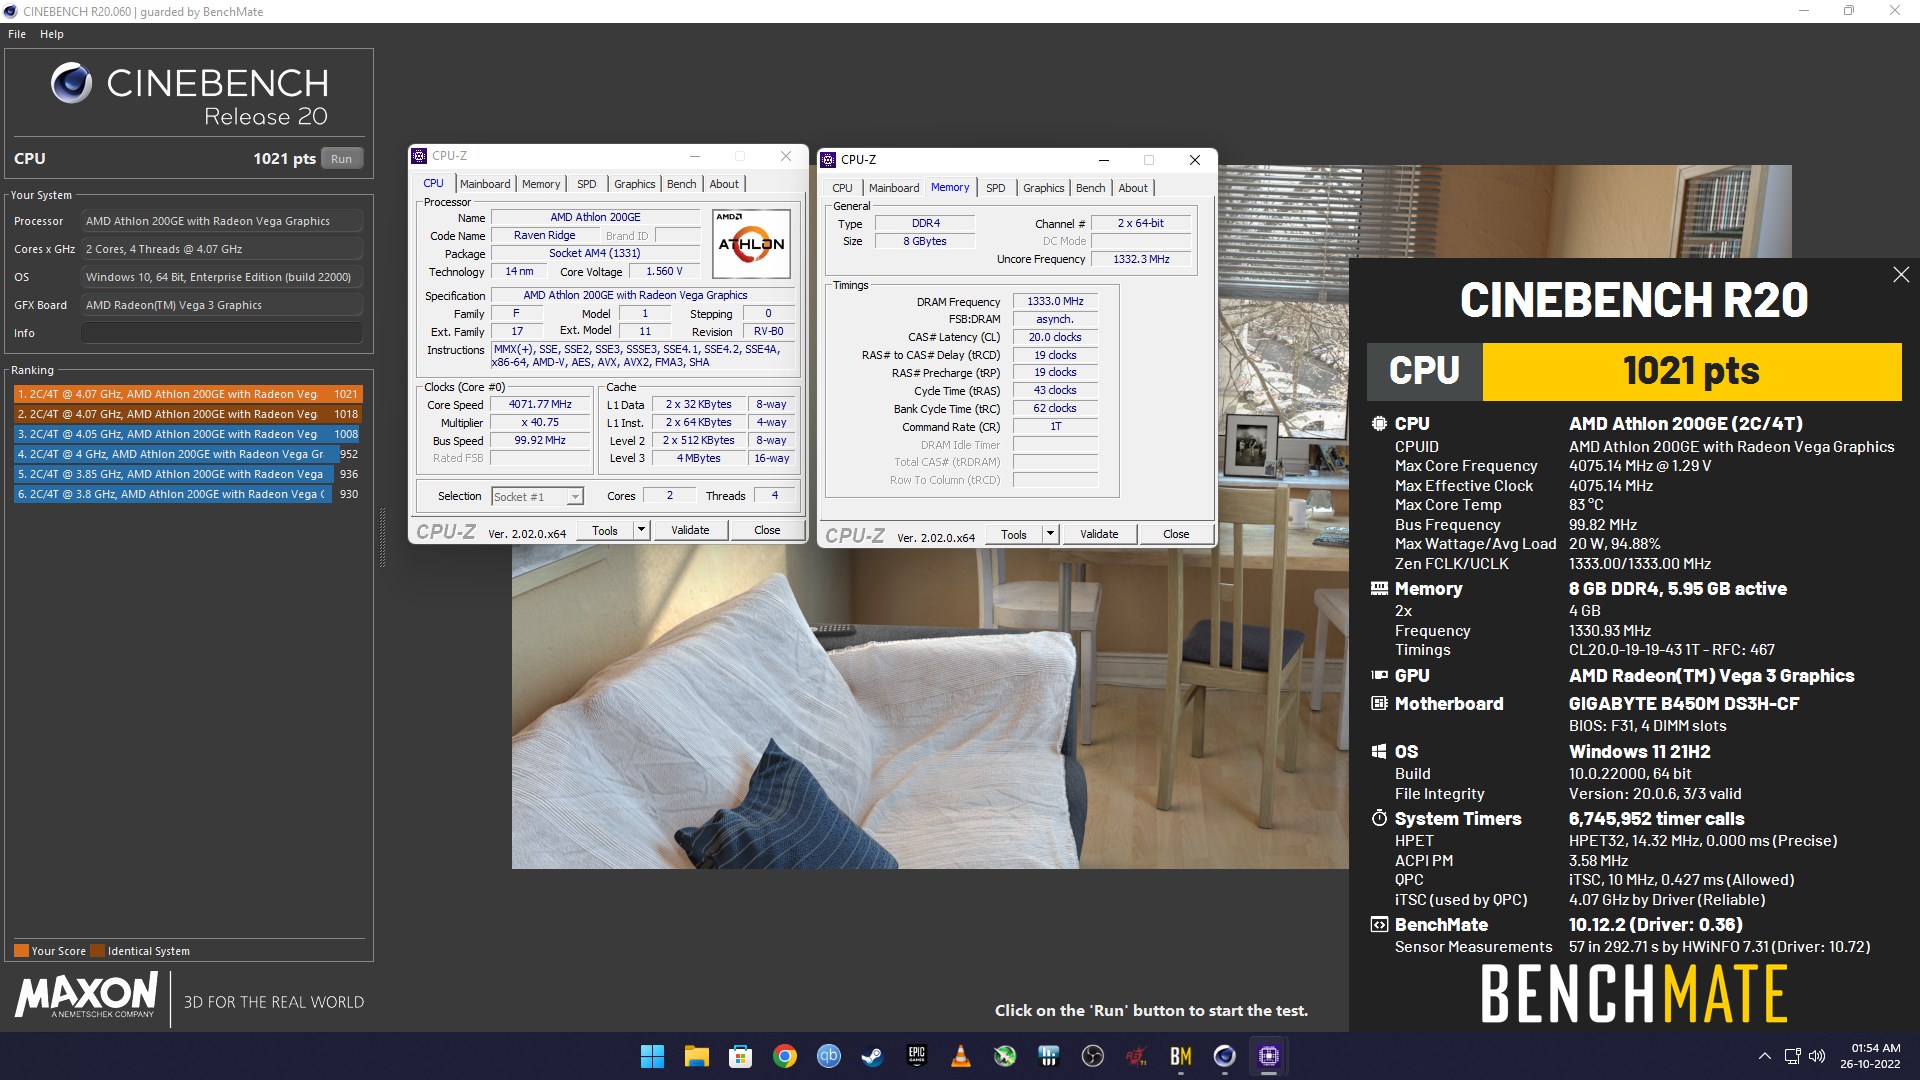Screen dimensions: 1920x1080
Task: Select ranking entry scoring 1008
Action: coord(188,434)
